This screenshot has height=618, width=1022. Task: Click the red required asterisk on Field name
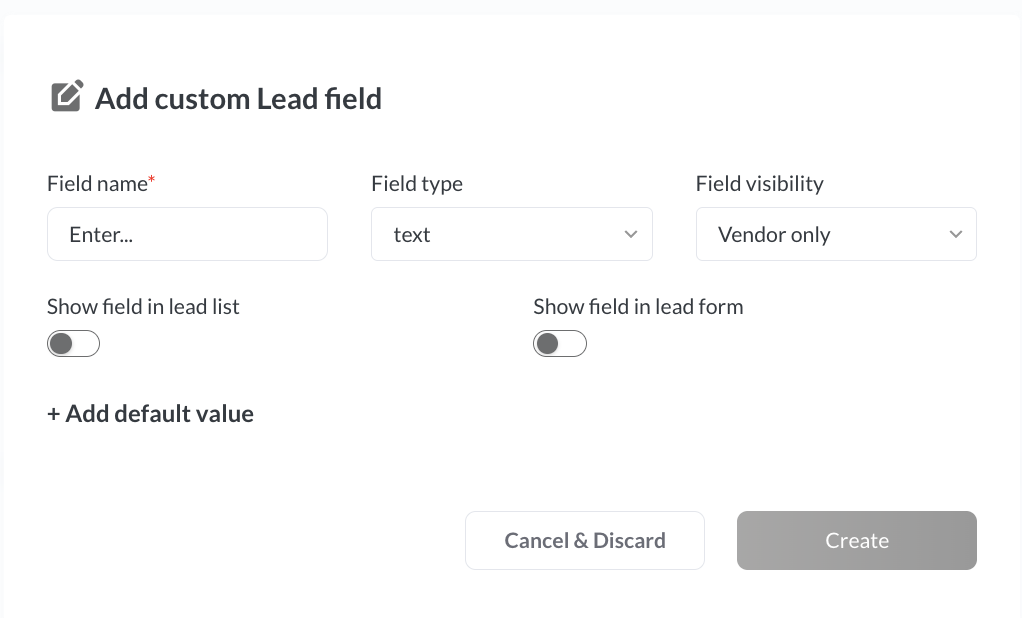(152, 180)
